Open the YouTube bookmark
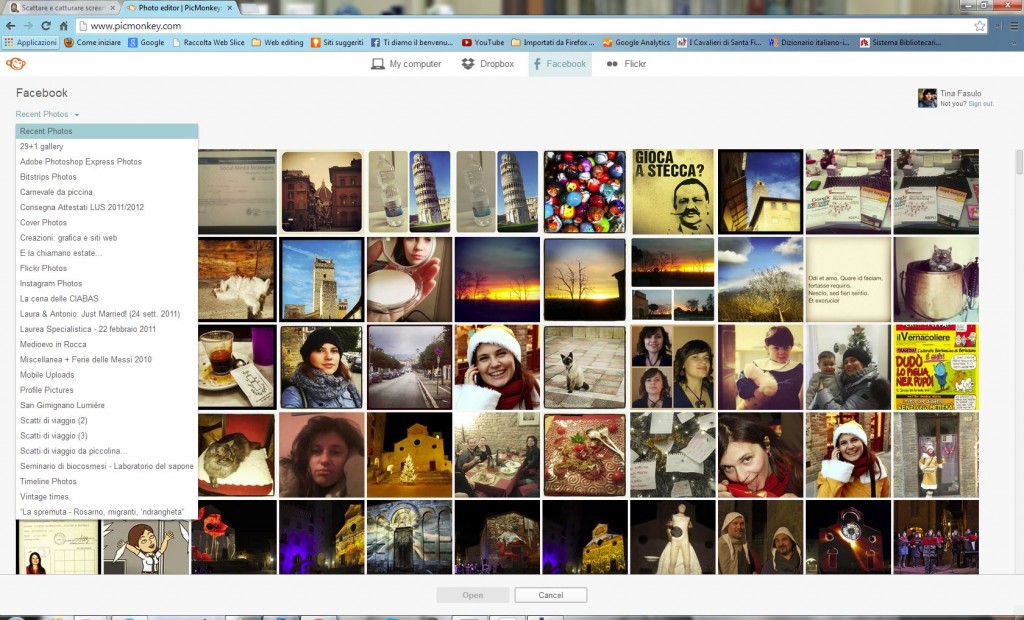Screen dimensions: 1024x620 [483, 42]
